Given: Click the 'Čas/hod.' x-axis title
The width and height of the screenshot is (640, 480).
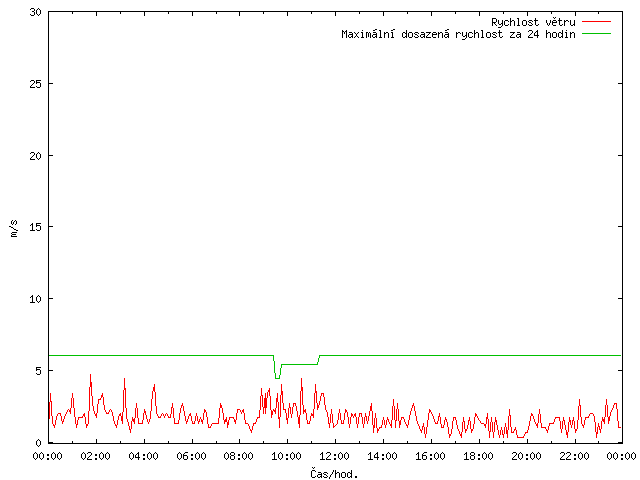Looking at the screenshot, I should click(334, 473).
